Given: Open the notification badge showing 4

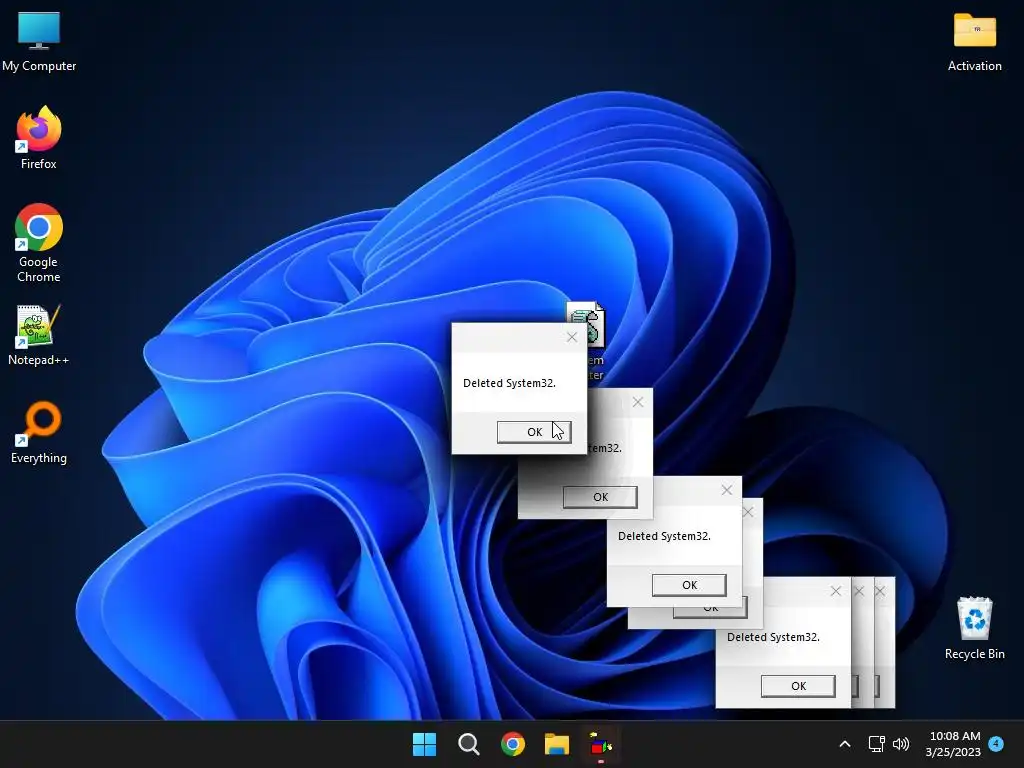Looking at the screenshot, I should point(996,743).
